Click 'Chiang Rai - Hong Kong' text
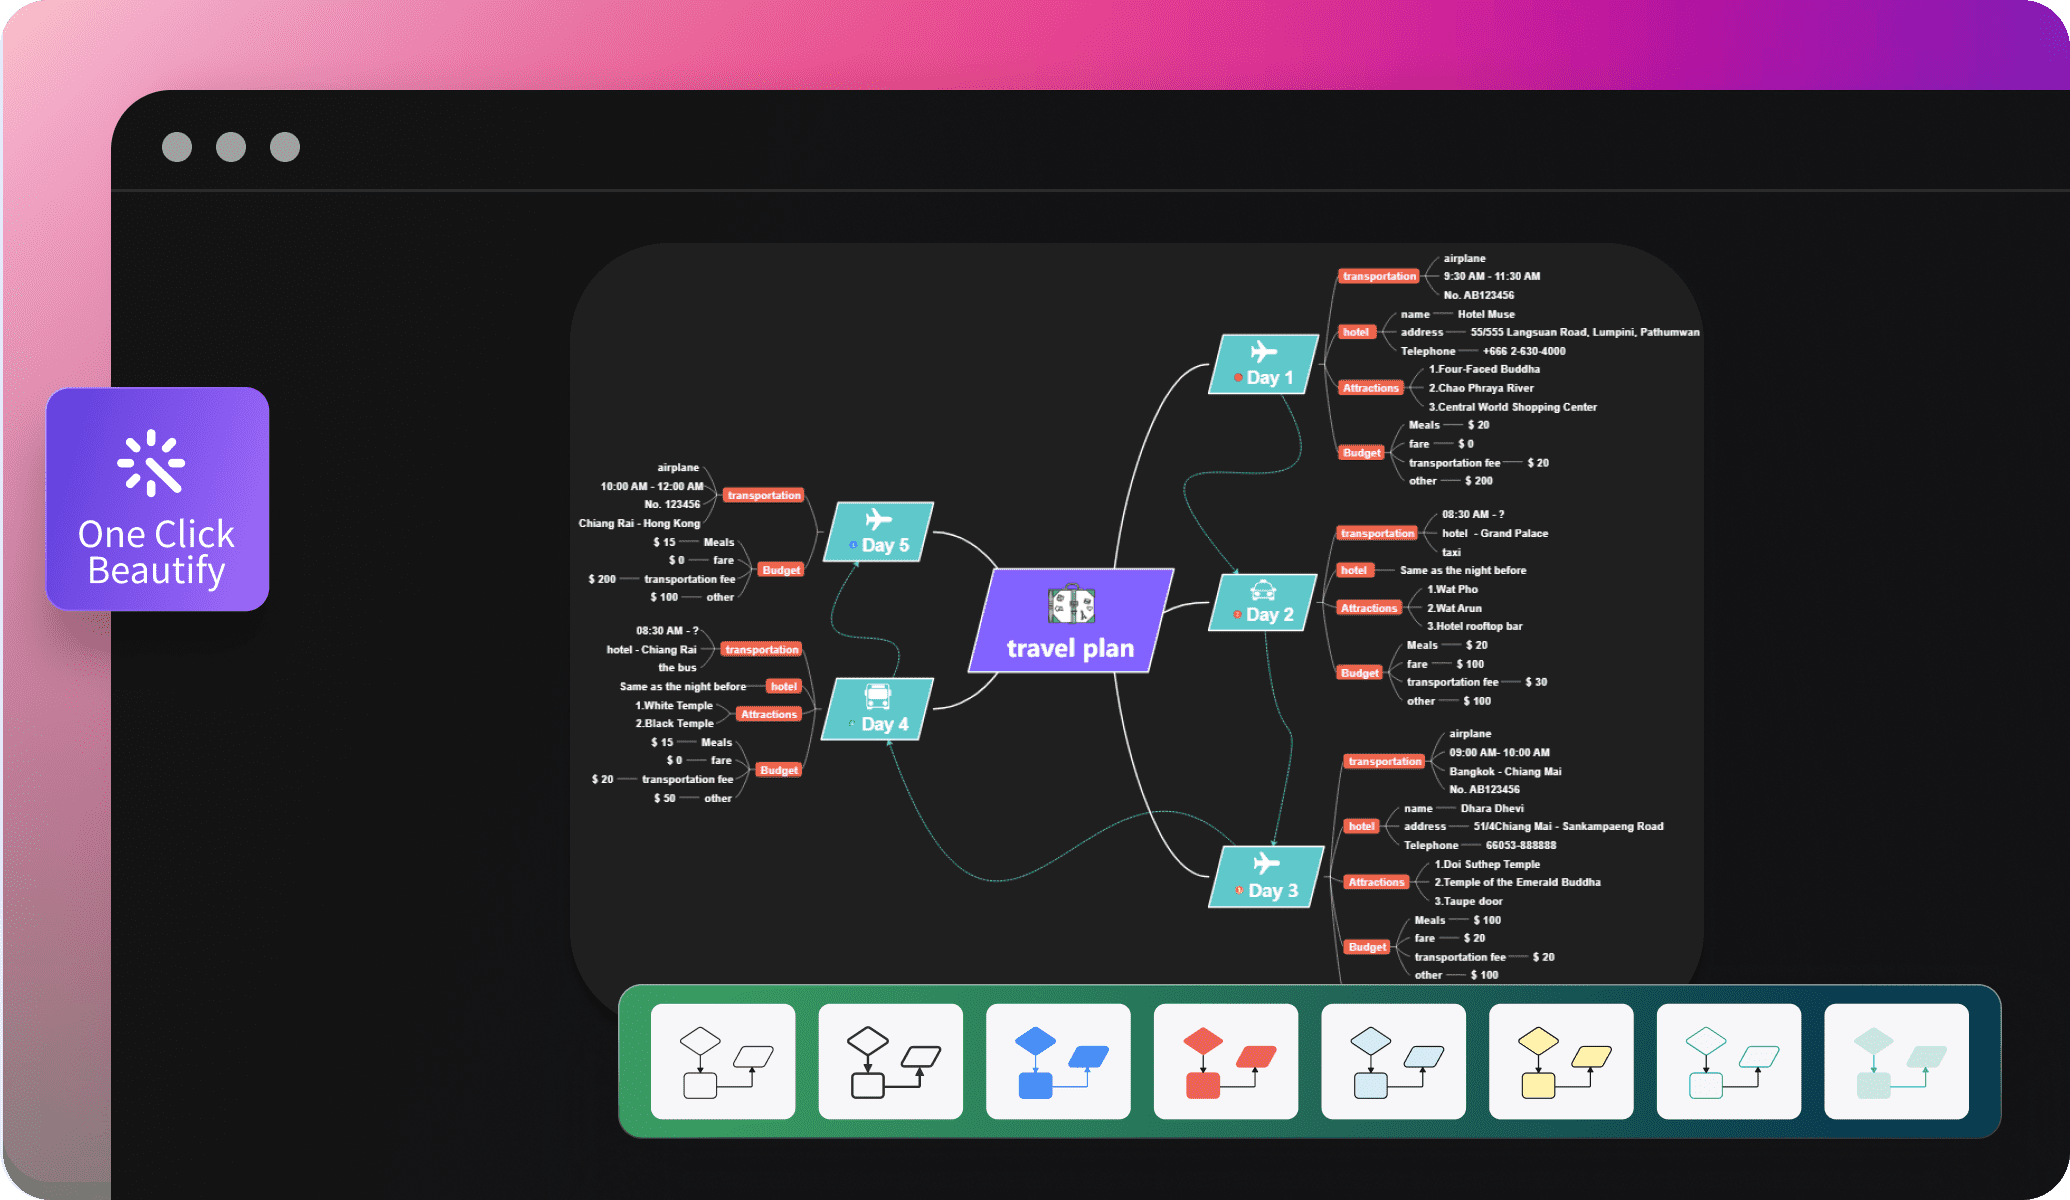Screen dimensions: 2070x1200 click(x=639, y=523)
